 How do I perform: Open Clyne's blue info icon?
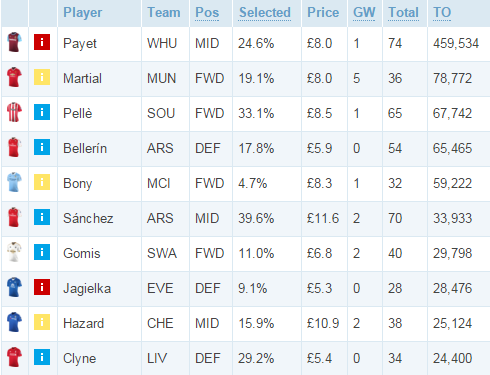click(x=42, y=357)
